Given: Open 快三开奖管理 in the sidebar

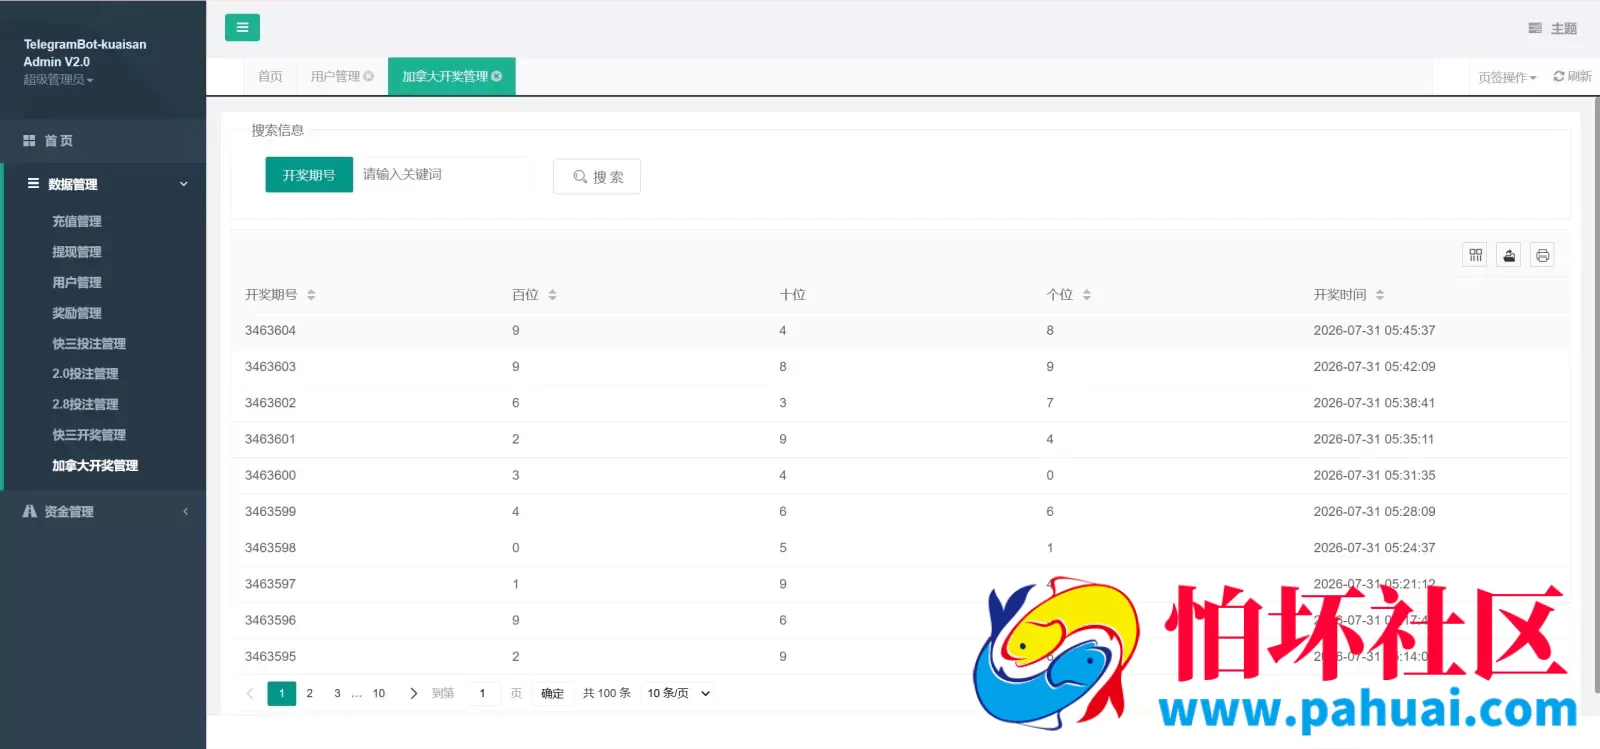Looking at the screenshot, I should pos(89,434).
